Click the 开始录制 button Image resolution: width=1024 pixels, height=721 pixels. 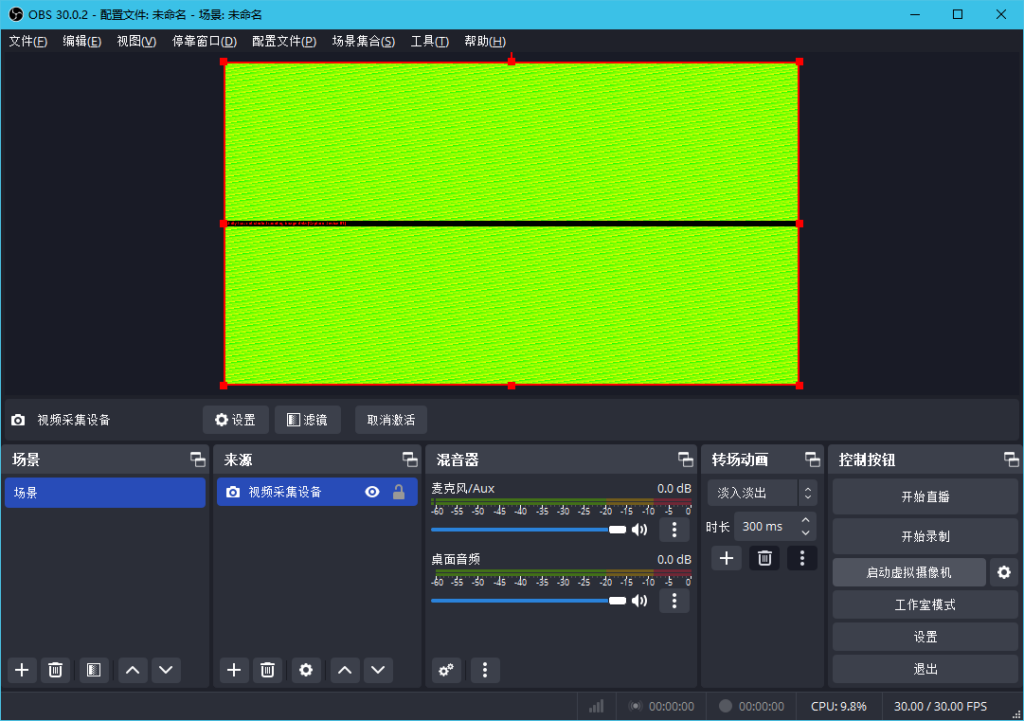925,536
